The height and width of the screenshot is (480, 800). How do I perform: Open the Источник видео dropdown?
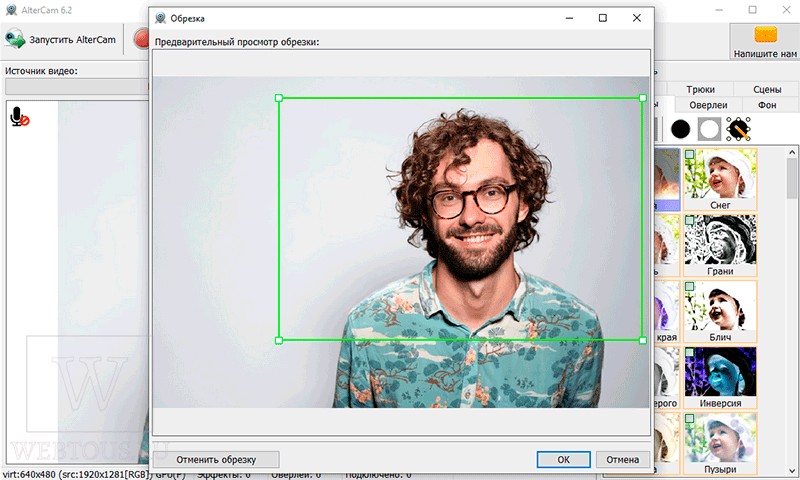(77, 87)
